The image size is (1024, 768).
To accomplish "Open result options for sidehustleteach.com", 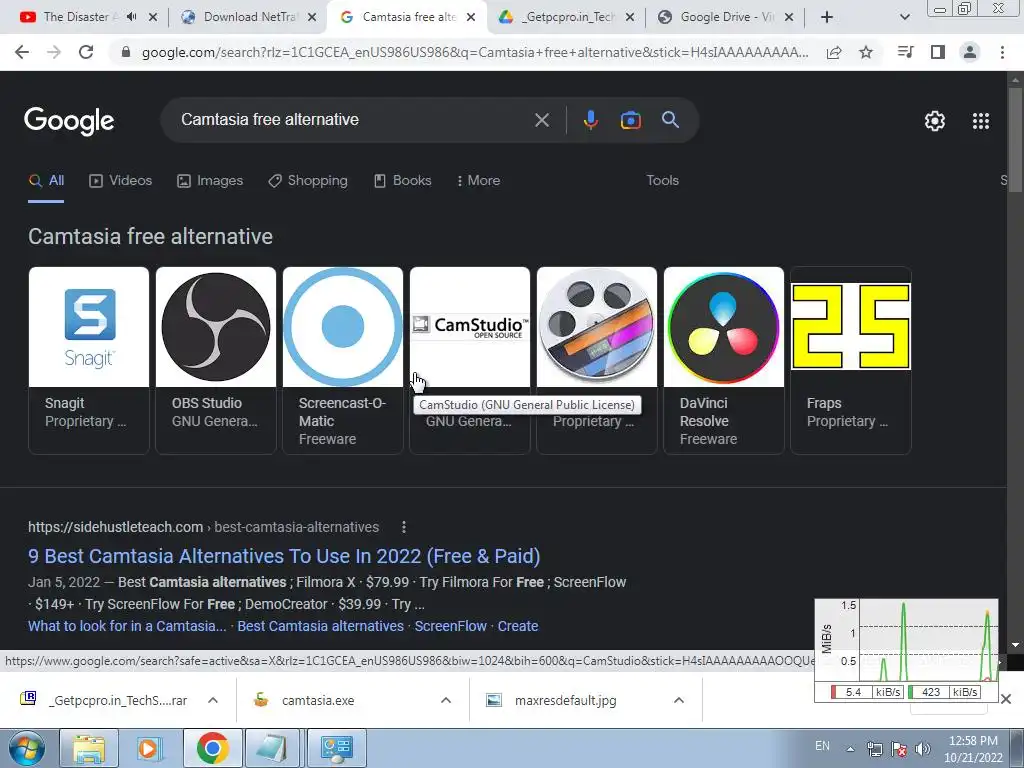I will coord(404,527).
